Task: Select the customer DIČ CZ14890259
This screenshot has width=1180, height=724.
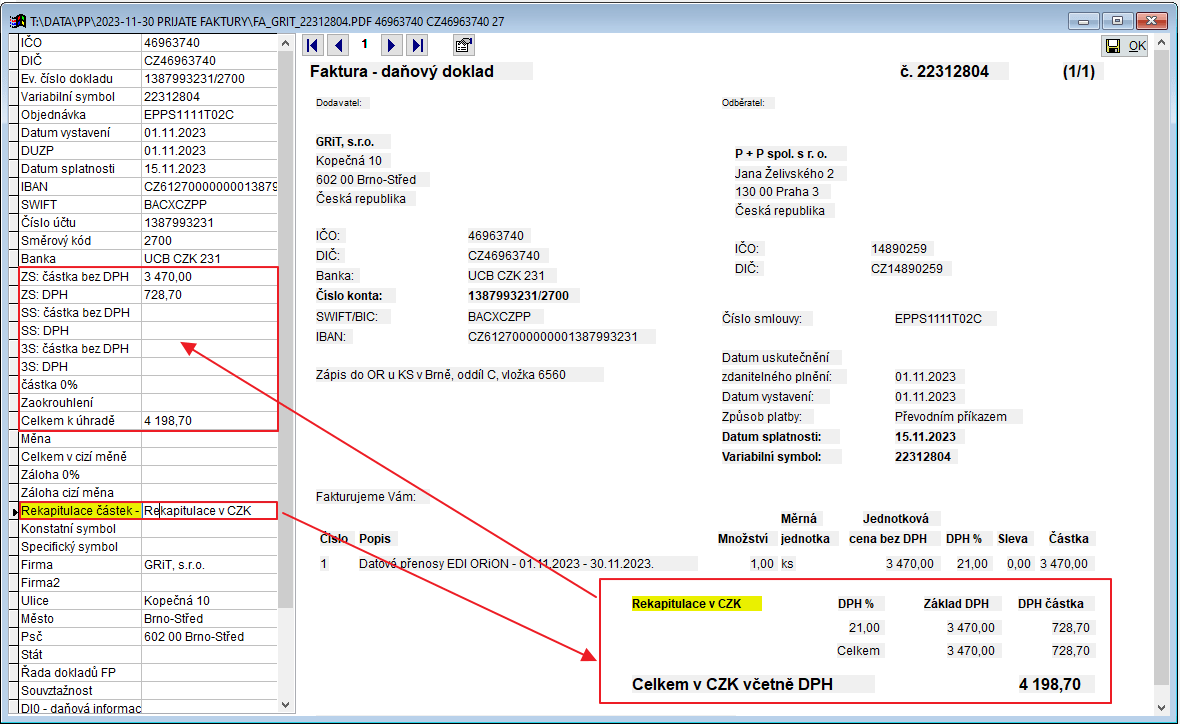Action: coord(907,269)
